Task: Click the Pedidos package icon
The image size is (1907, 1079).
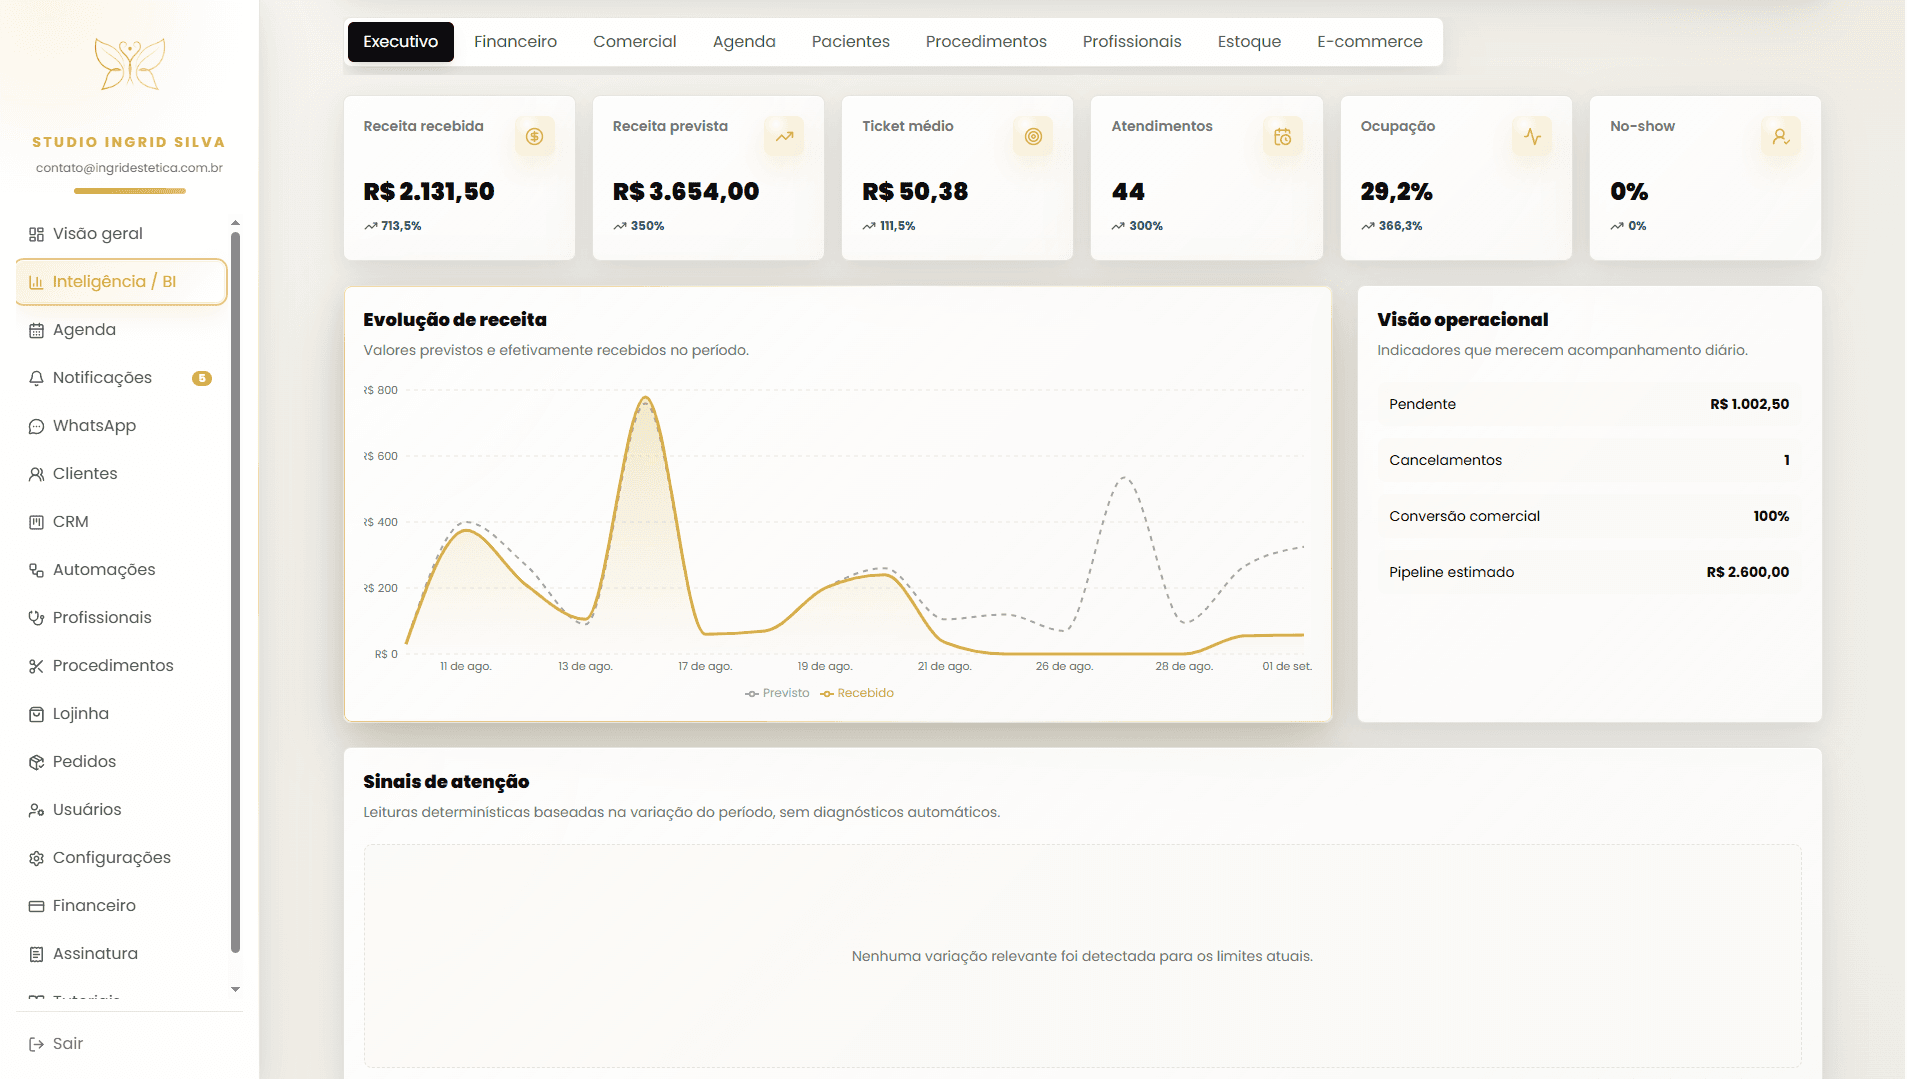Action: (36, 762)
